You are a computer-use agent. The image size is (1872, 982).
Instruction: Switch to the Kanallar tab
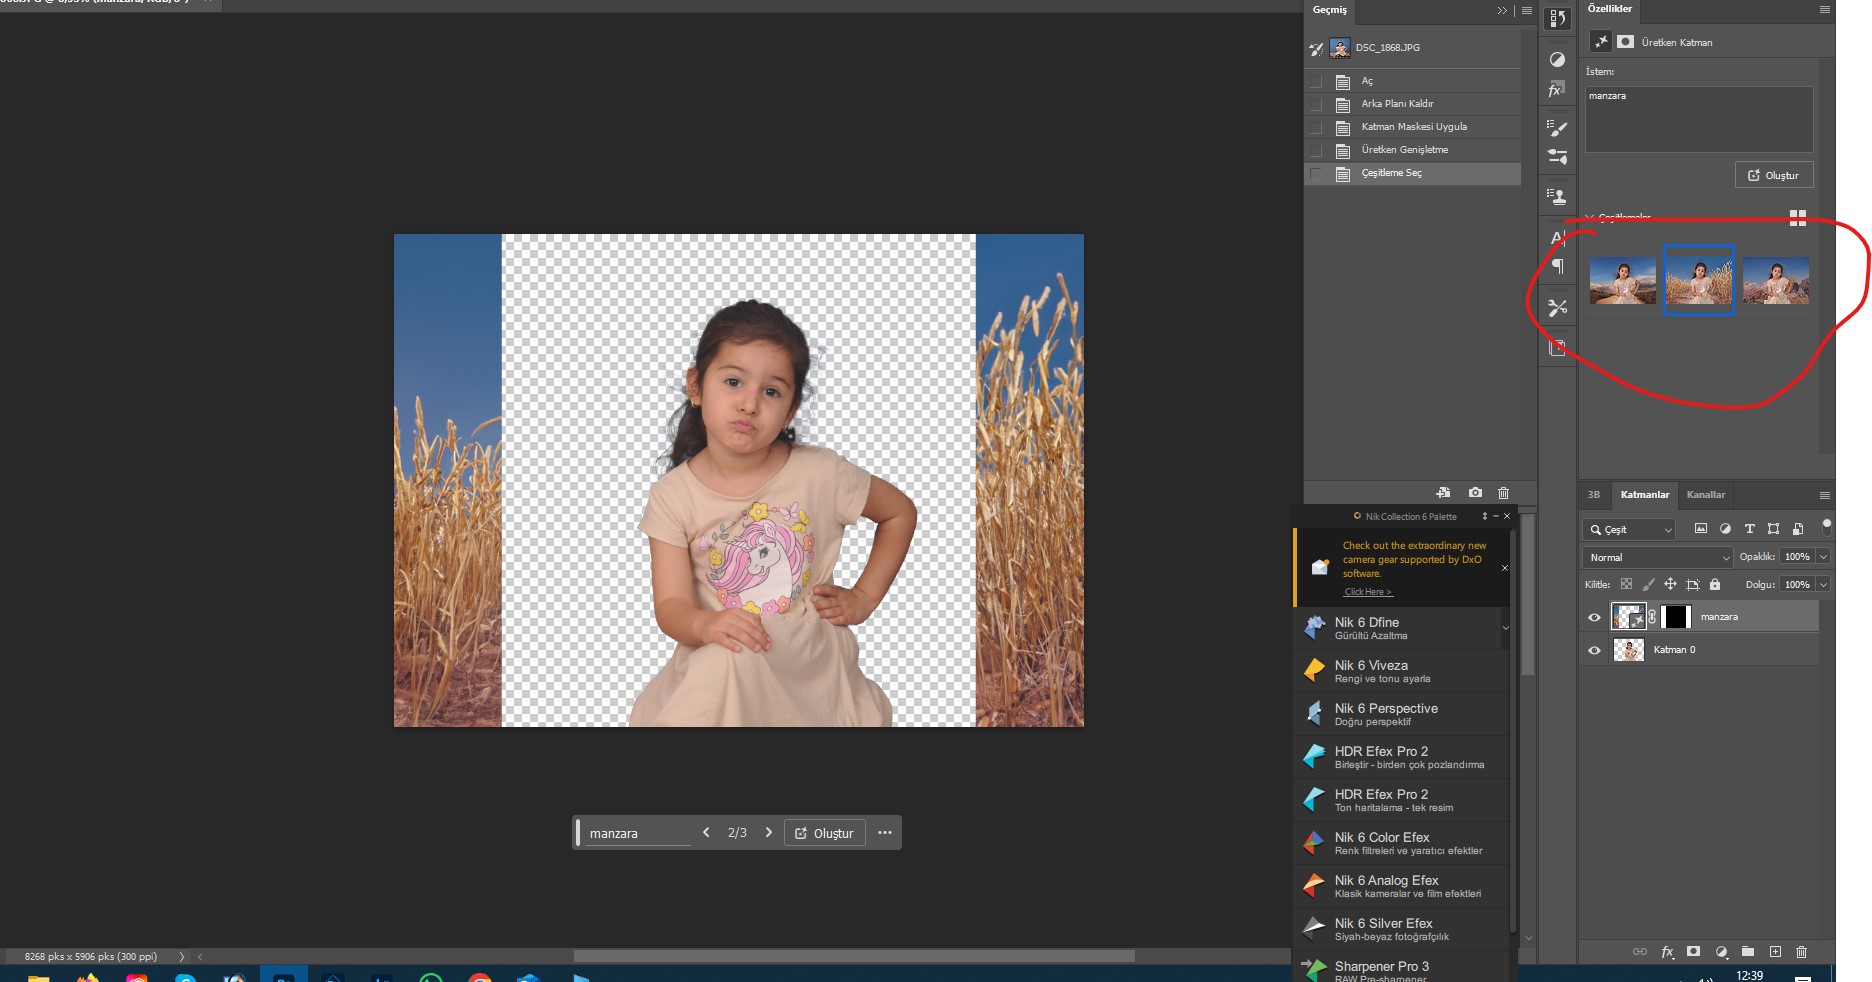coord(1705,495)
